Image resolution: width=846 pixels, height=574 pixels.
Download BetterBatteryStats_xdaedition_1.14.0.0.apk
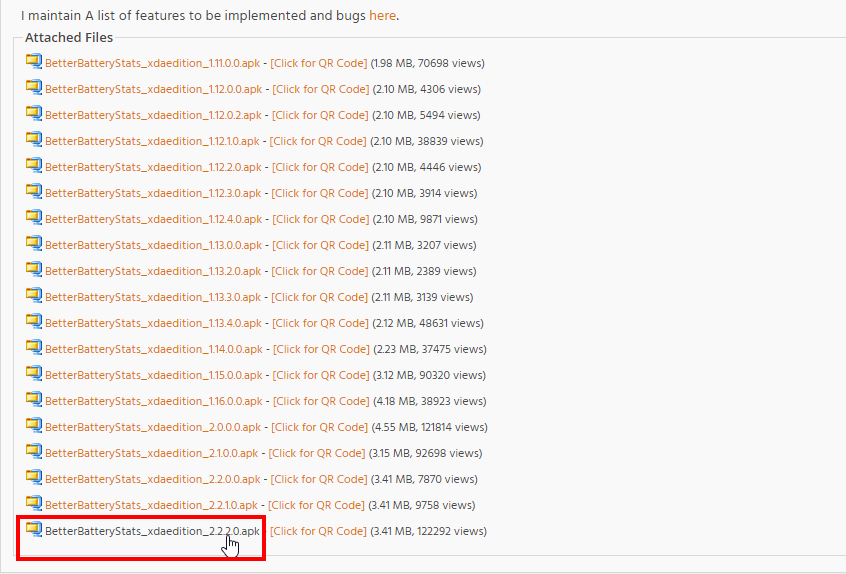click(154, 348)
